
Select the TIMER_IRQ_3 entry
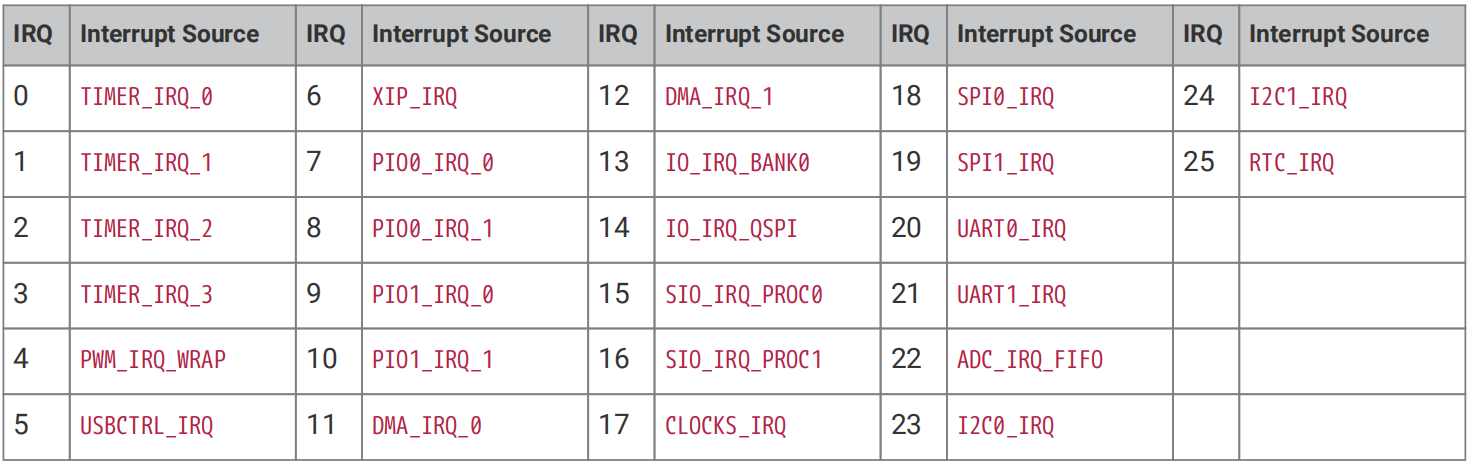point(146,295)
